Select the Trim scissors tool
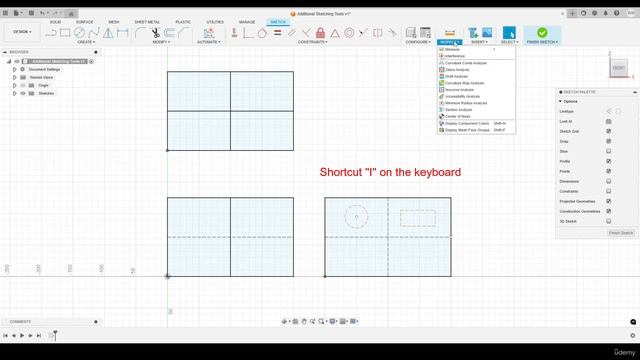The image size is (640, 360). (156, 33)
